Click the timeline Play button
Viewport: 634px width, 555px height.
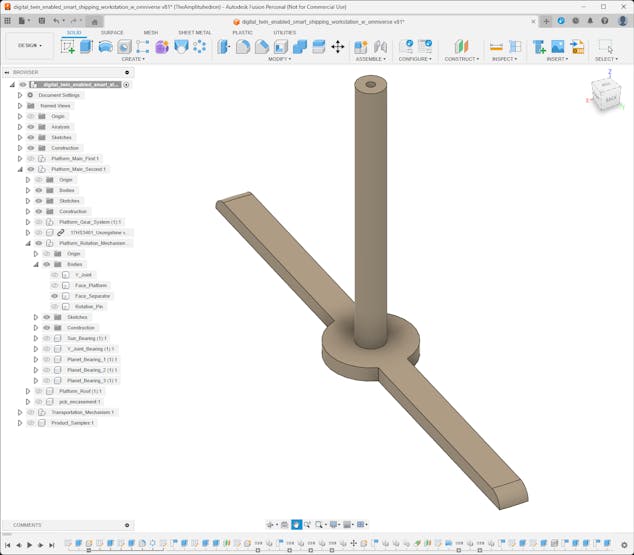(29, 545)
